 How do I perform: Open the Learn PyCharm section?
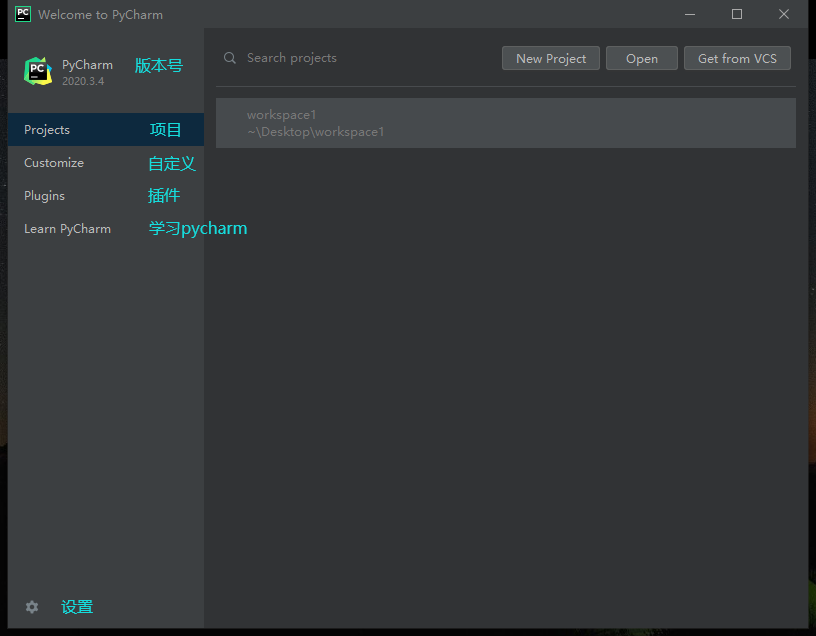[67, 228]
